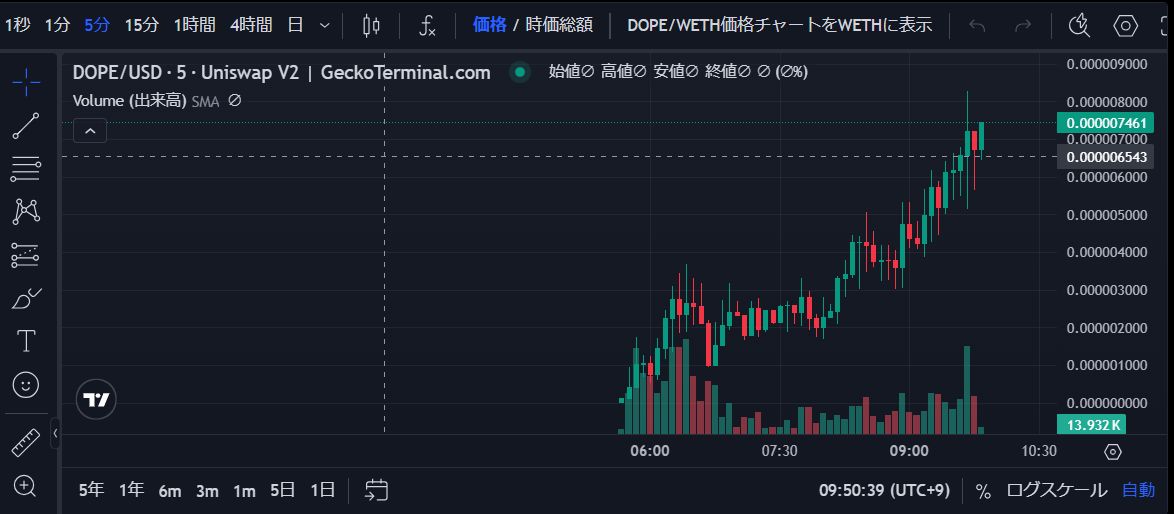Select the trend line drawing tool
1174x514 pixels.
25,126
